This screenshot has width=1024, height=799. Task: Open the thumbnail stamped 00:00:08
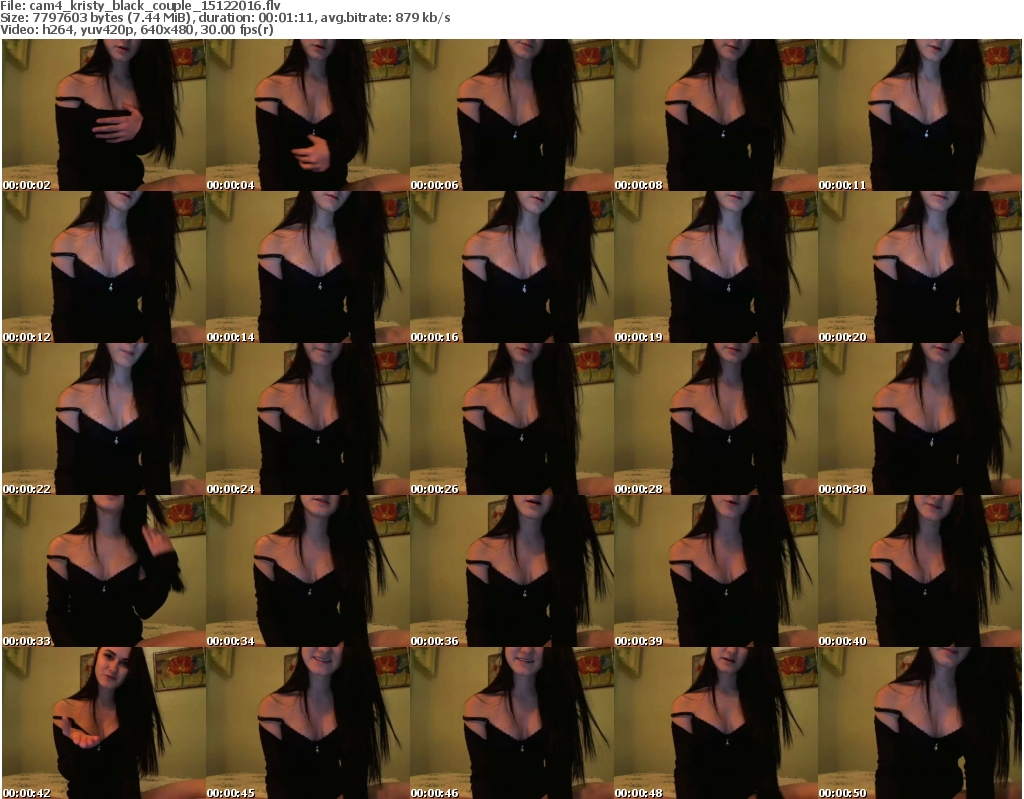tap(715, 115)
